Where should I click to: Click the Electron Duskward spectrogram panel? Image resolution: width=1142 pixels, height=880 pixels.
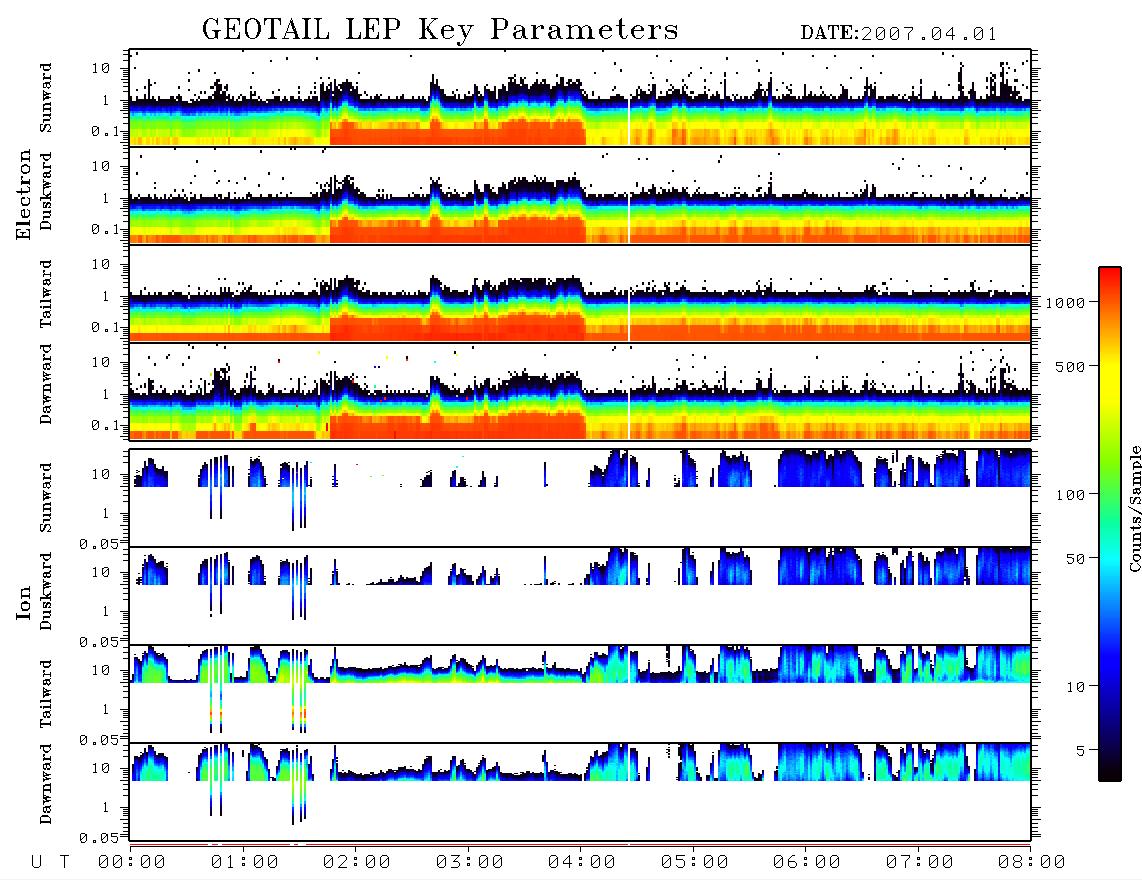[x=580, y=195]
